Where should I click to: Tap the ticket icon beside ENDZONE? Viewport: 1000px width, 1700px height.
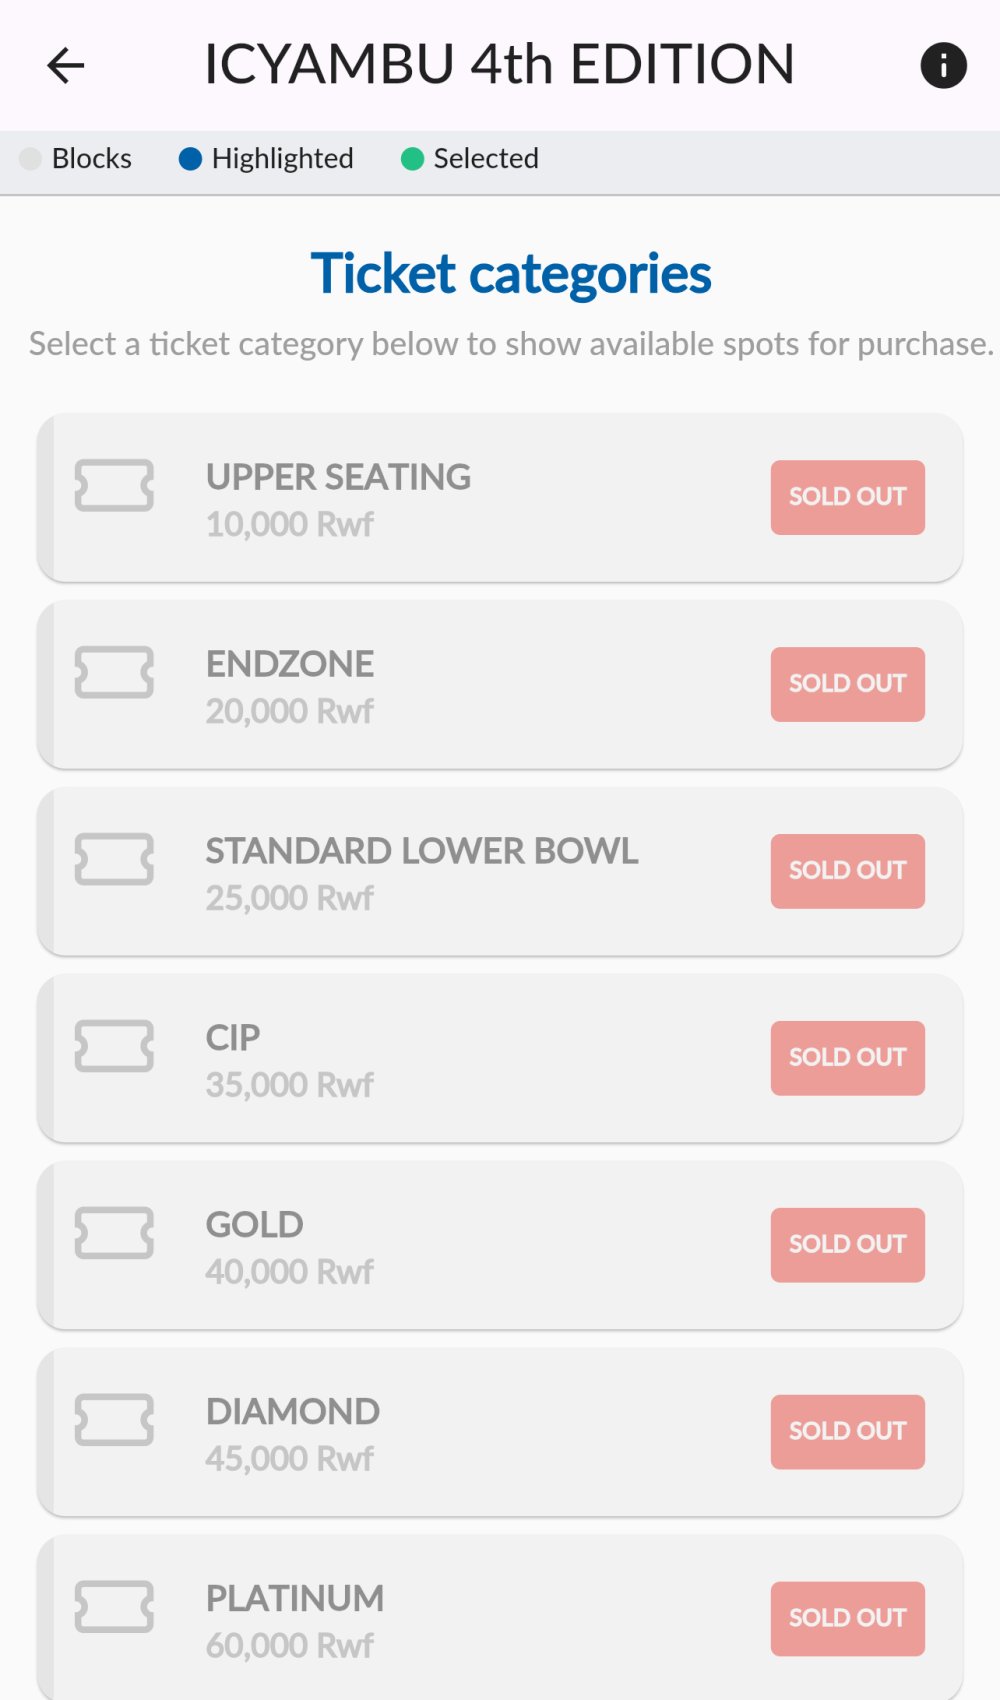point(114,672)
